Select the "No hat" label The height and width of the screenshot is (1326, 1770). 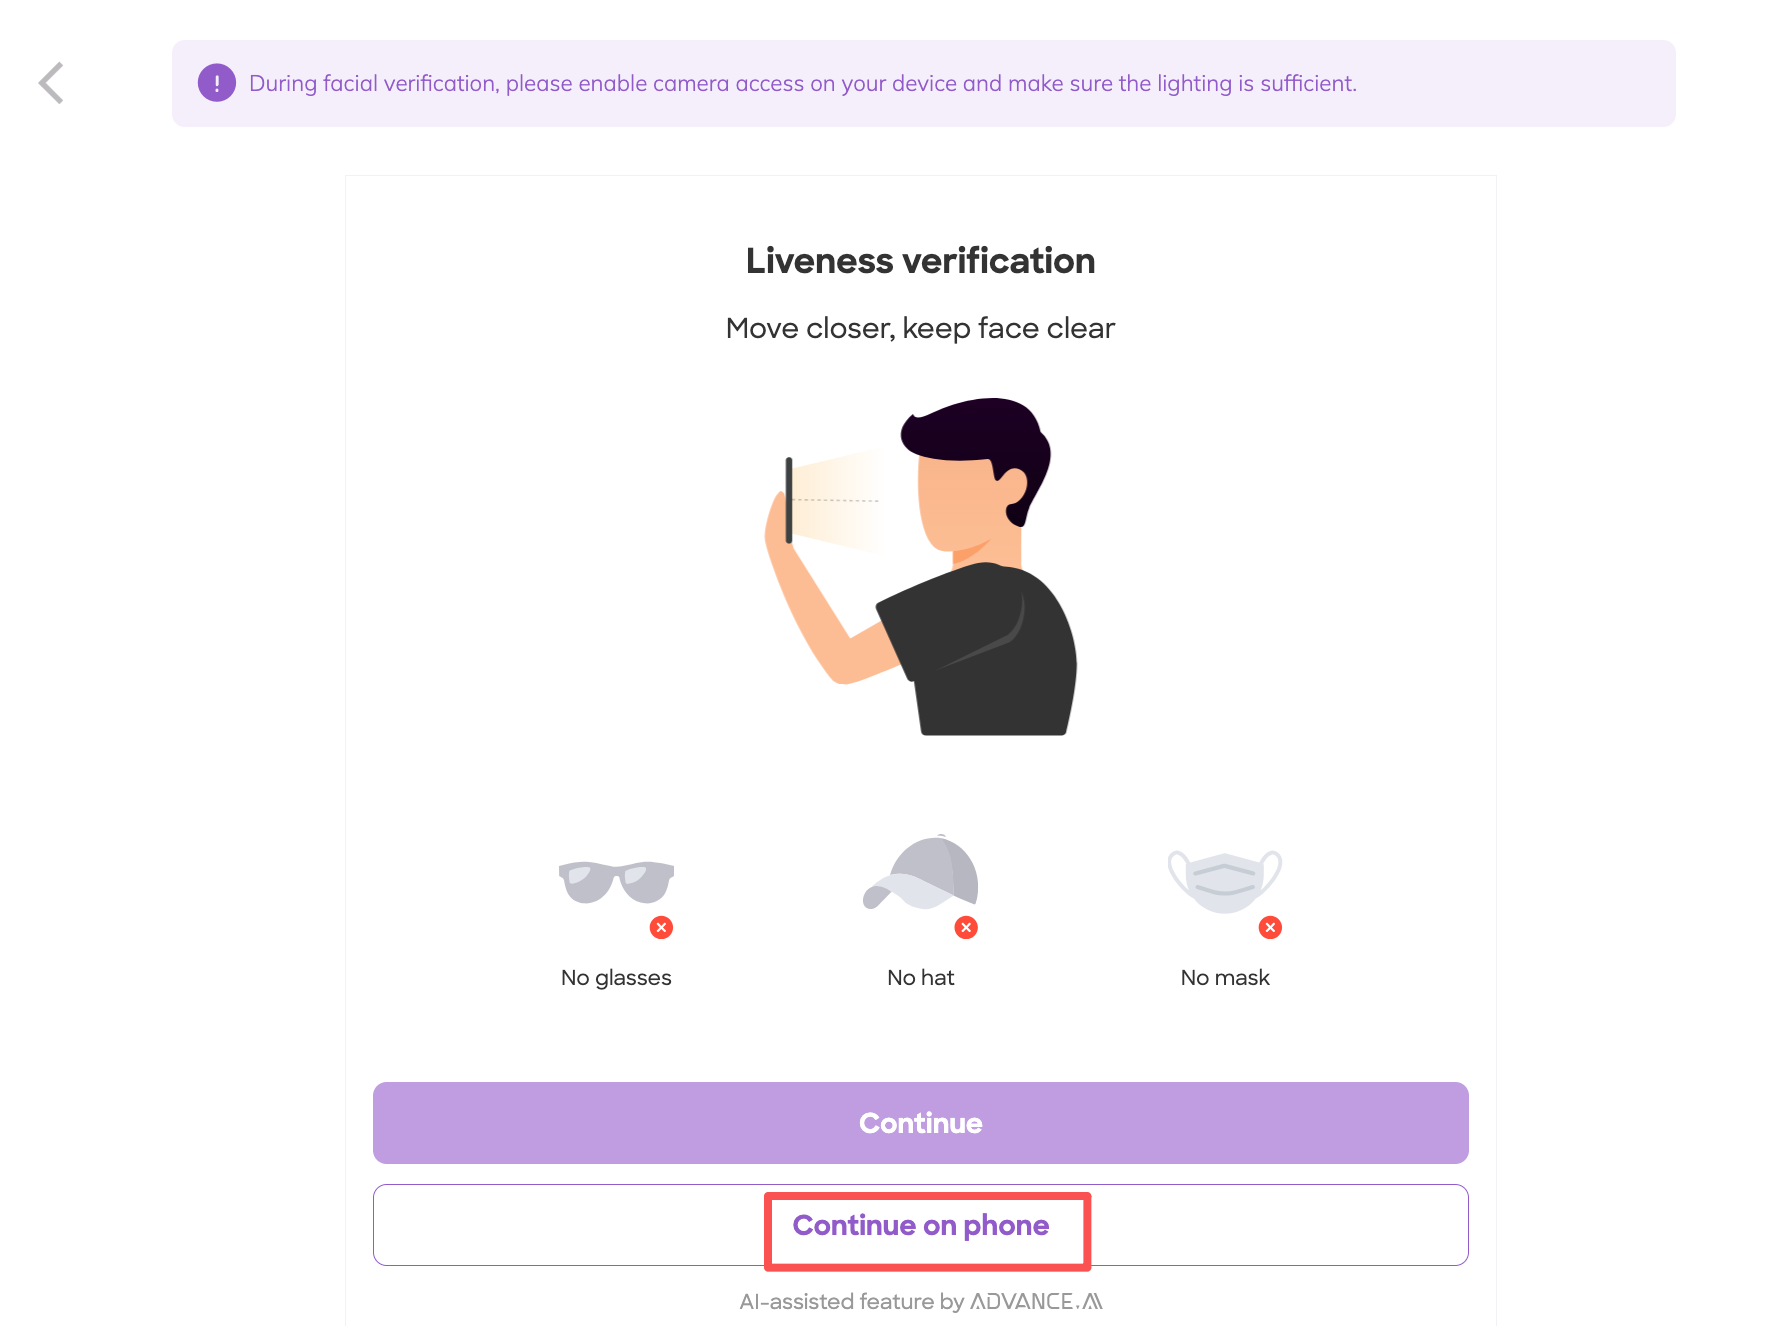click(x=920, y=977)
